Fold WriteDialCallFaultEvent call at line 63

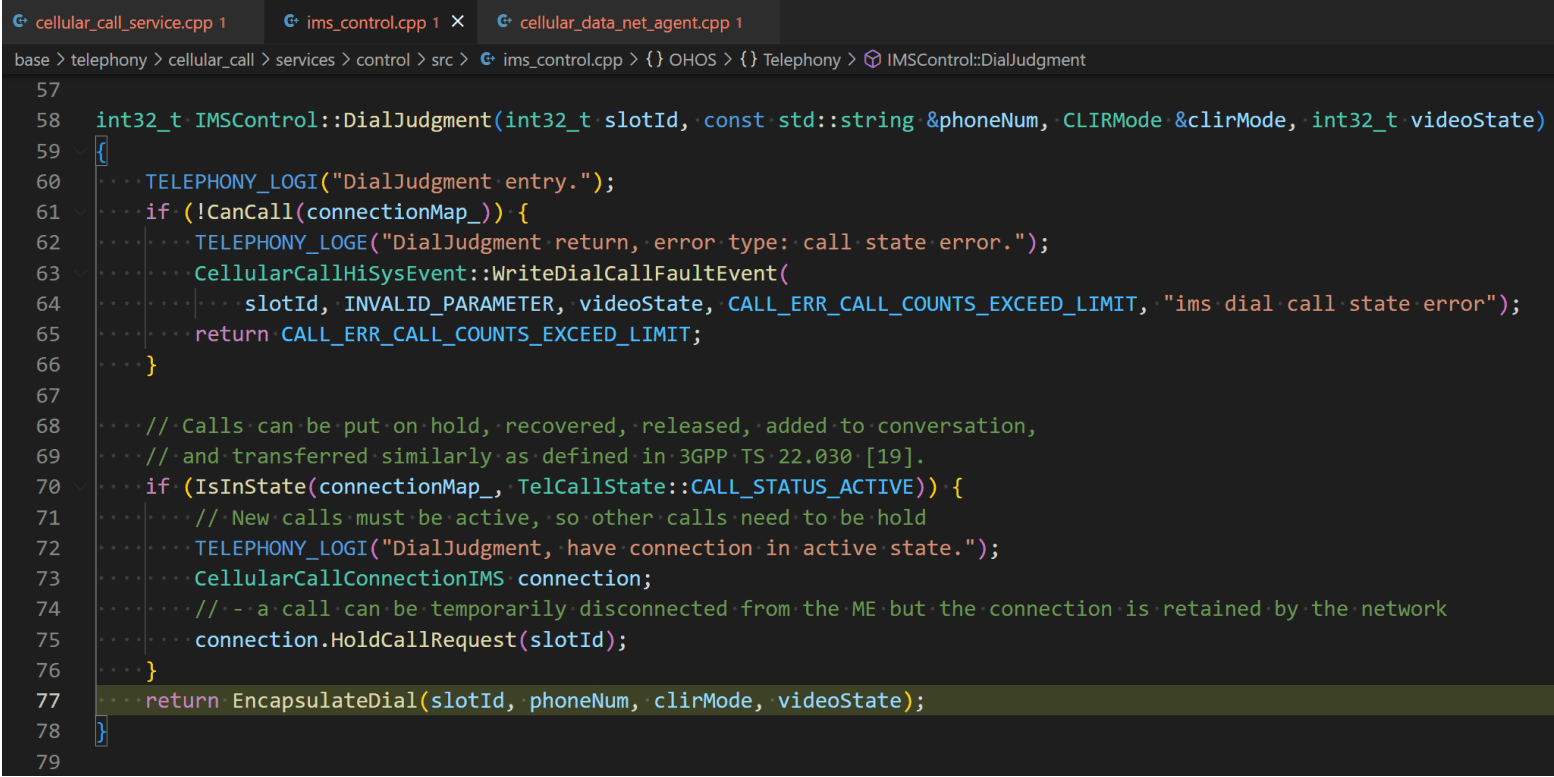pyautogui.click(x=79, y=272)
